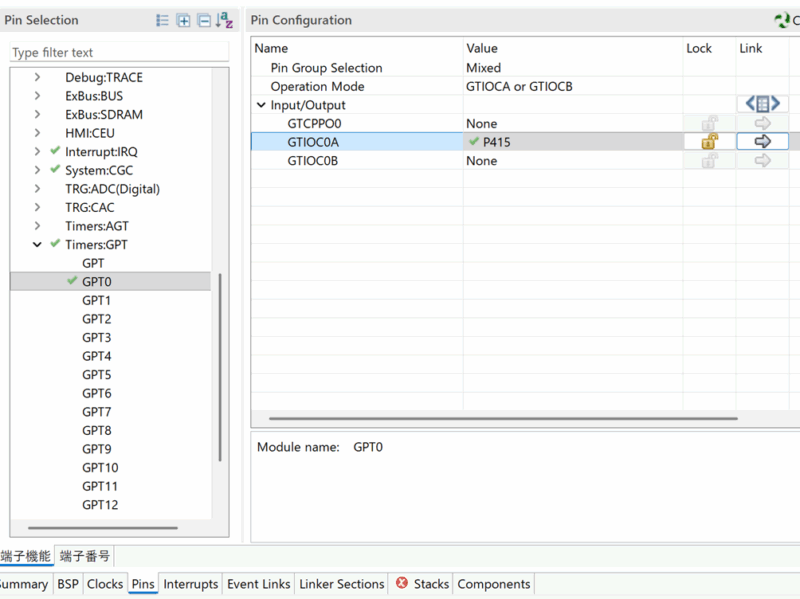Collapse the Timers:GPT node
This screenshot has width=800, height=599.
click(37, 244)
